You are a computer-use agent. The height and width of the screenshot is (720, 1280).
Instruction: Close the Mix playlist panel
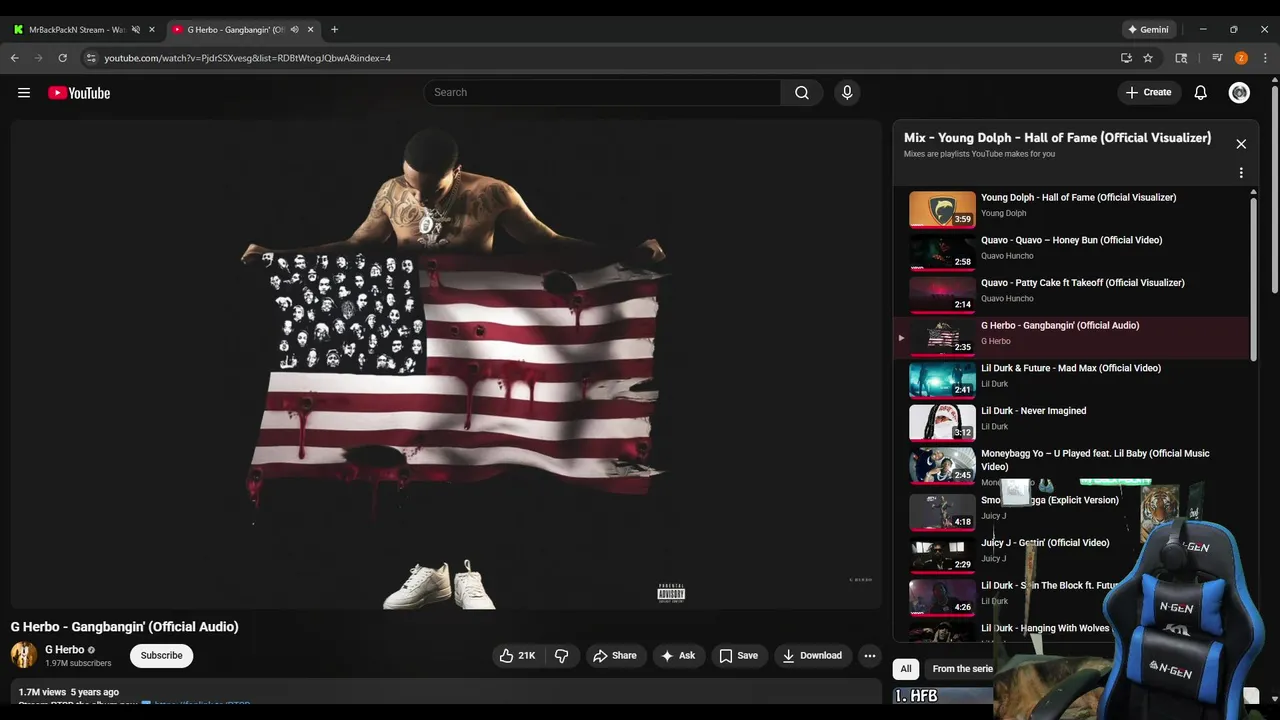pyautogui.click(x=1241, y=144)
